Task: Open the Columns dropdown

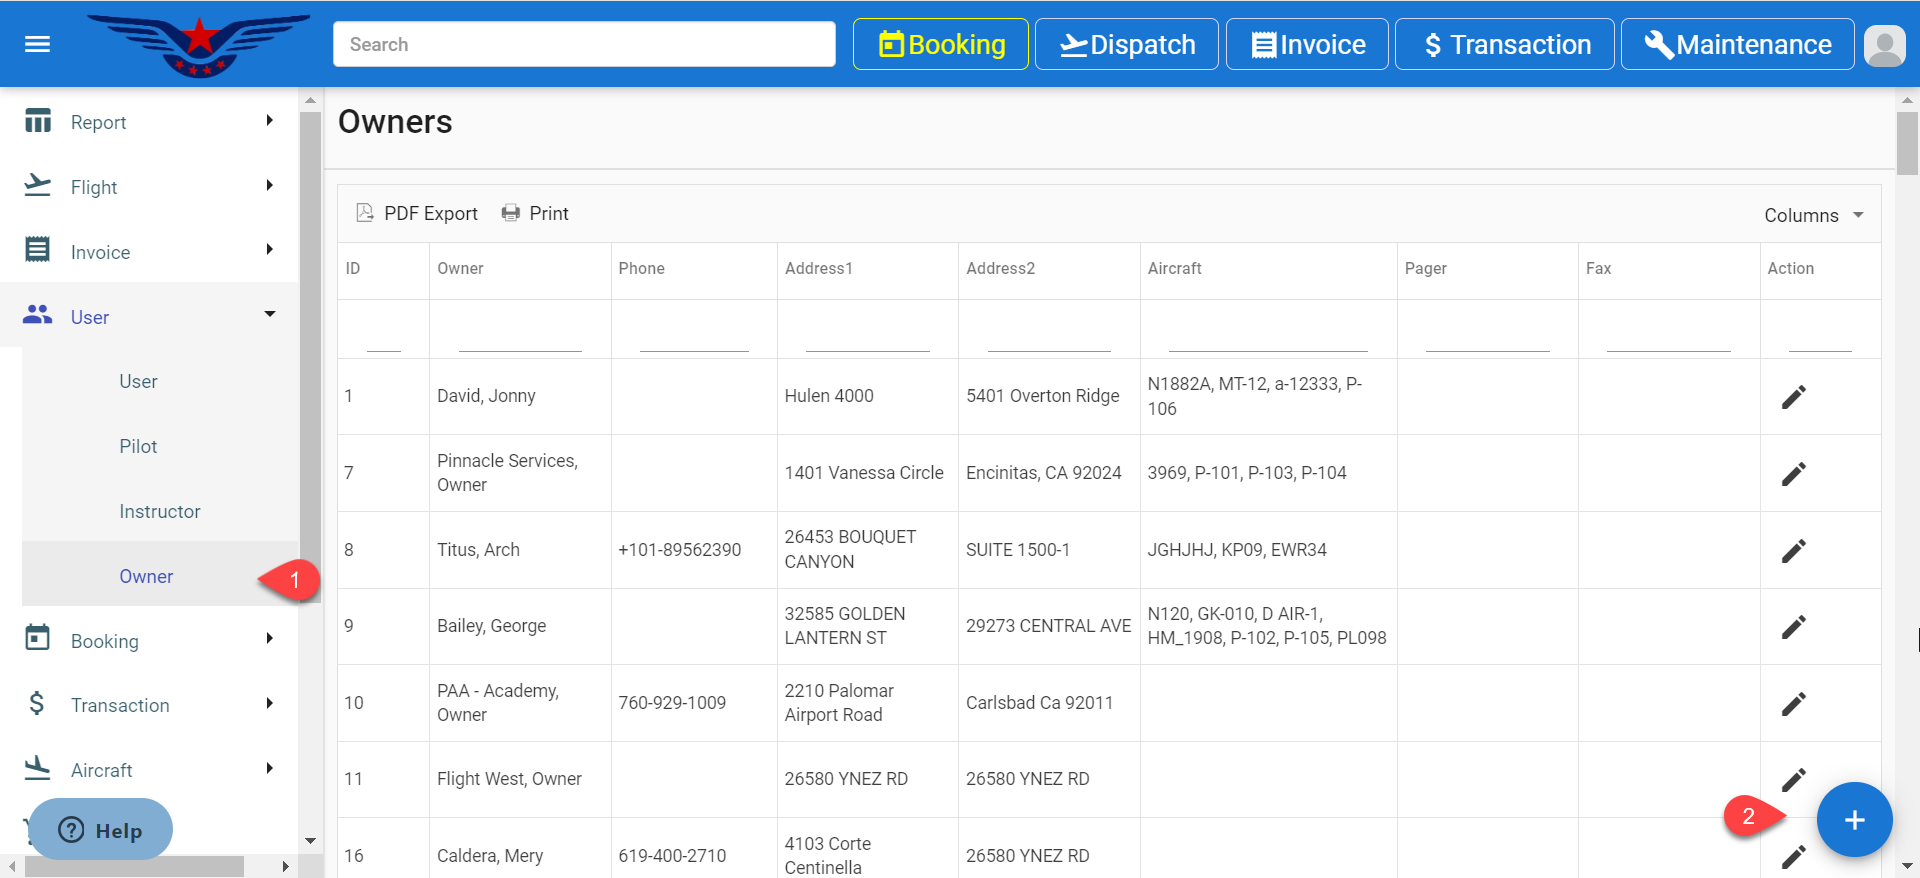Action: [1813, 215]
